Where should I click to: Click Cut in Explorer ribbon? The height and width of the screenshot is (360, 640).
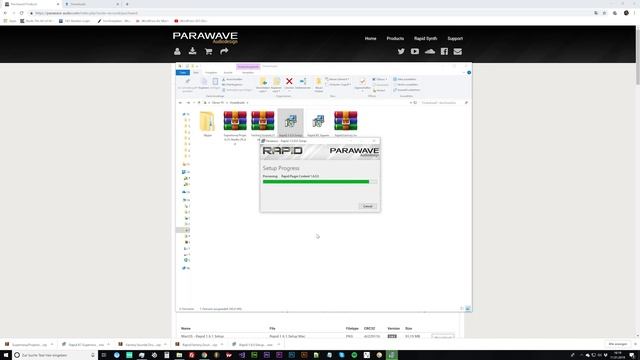coord(232,79)
